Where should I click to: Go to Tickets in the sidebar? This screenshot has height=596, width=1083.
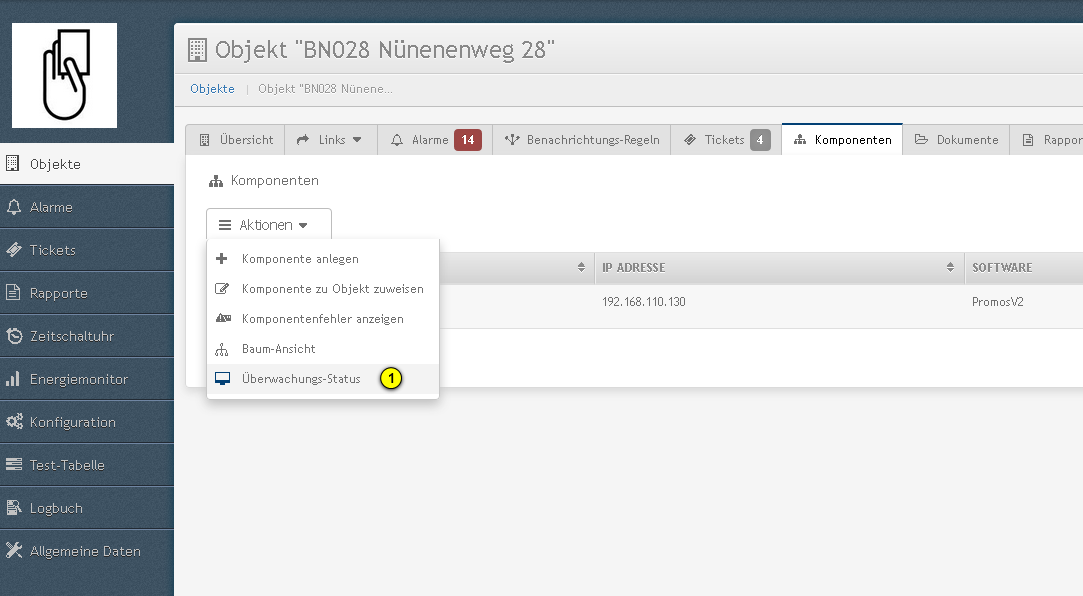click(x=87, y=250)
